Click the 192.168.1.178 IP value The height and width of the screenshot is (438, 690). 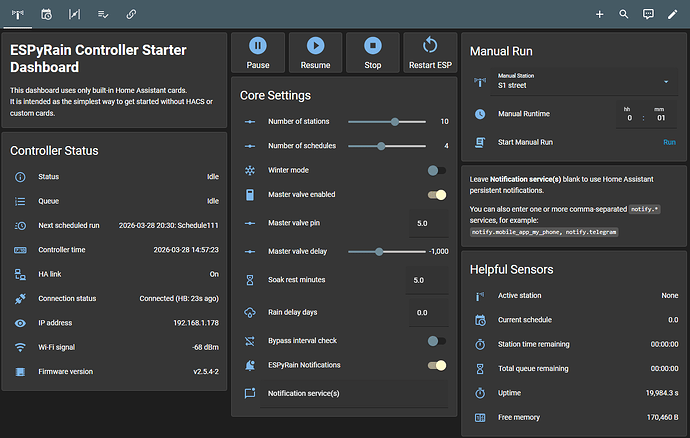click(x=196, y=323)
